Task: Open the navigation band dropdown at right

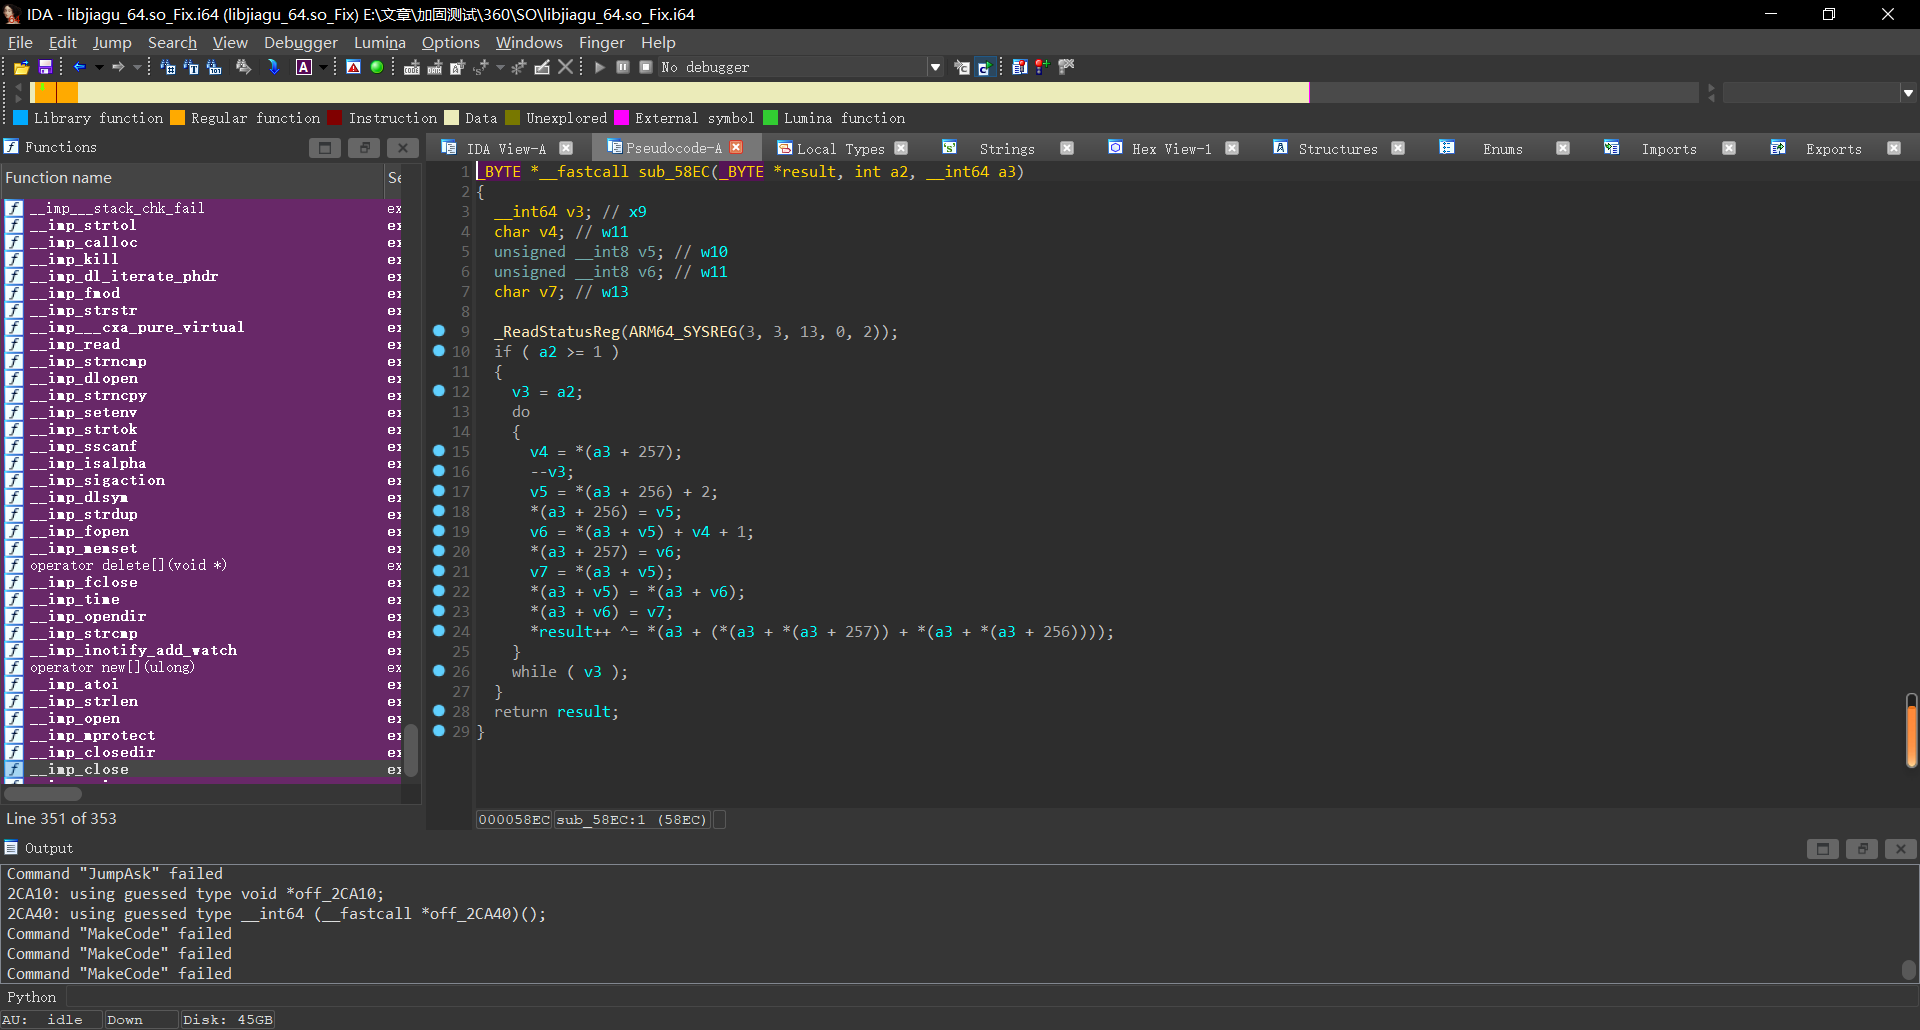Action: (1908, 93)
